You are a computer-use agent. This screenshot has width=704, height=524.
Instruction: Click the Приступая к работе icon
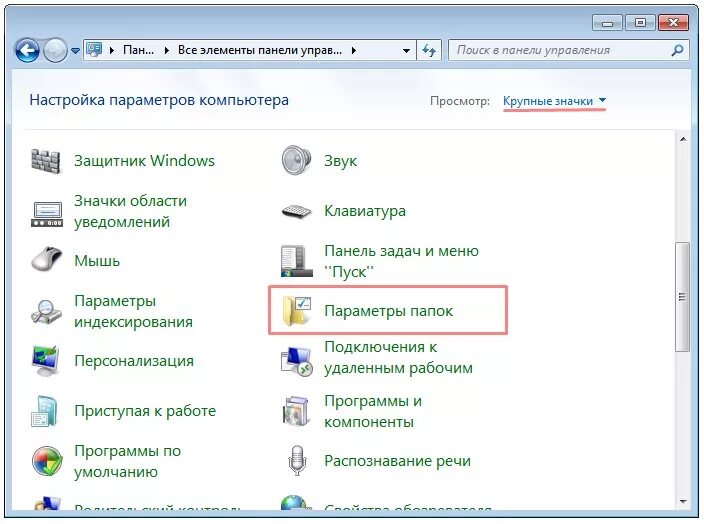click(x=45, y=411)
